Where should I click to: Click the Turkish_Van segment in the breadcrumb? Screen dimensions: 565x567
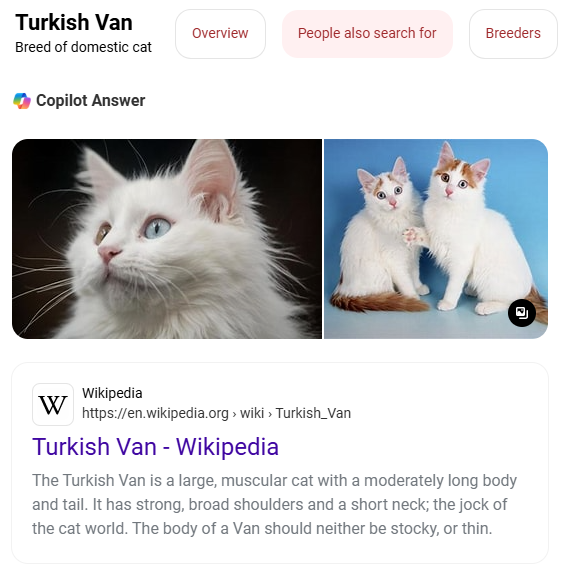tap(313, 413)
